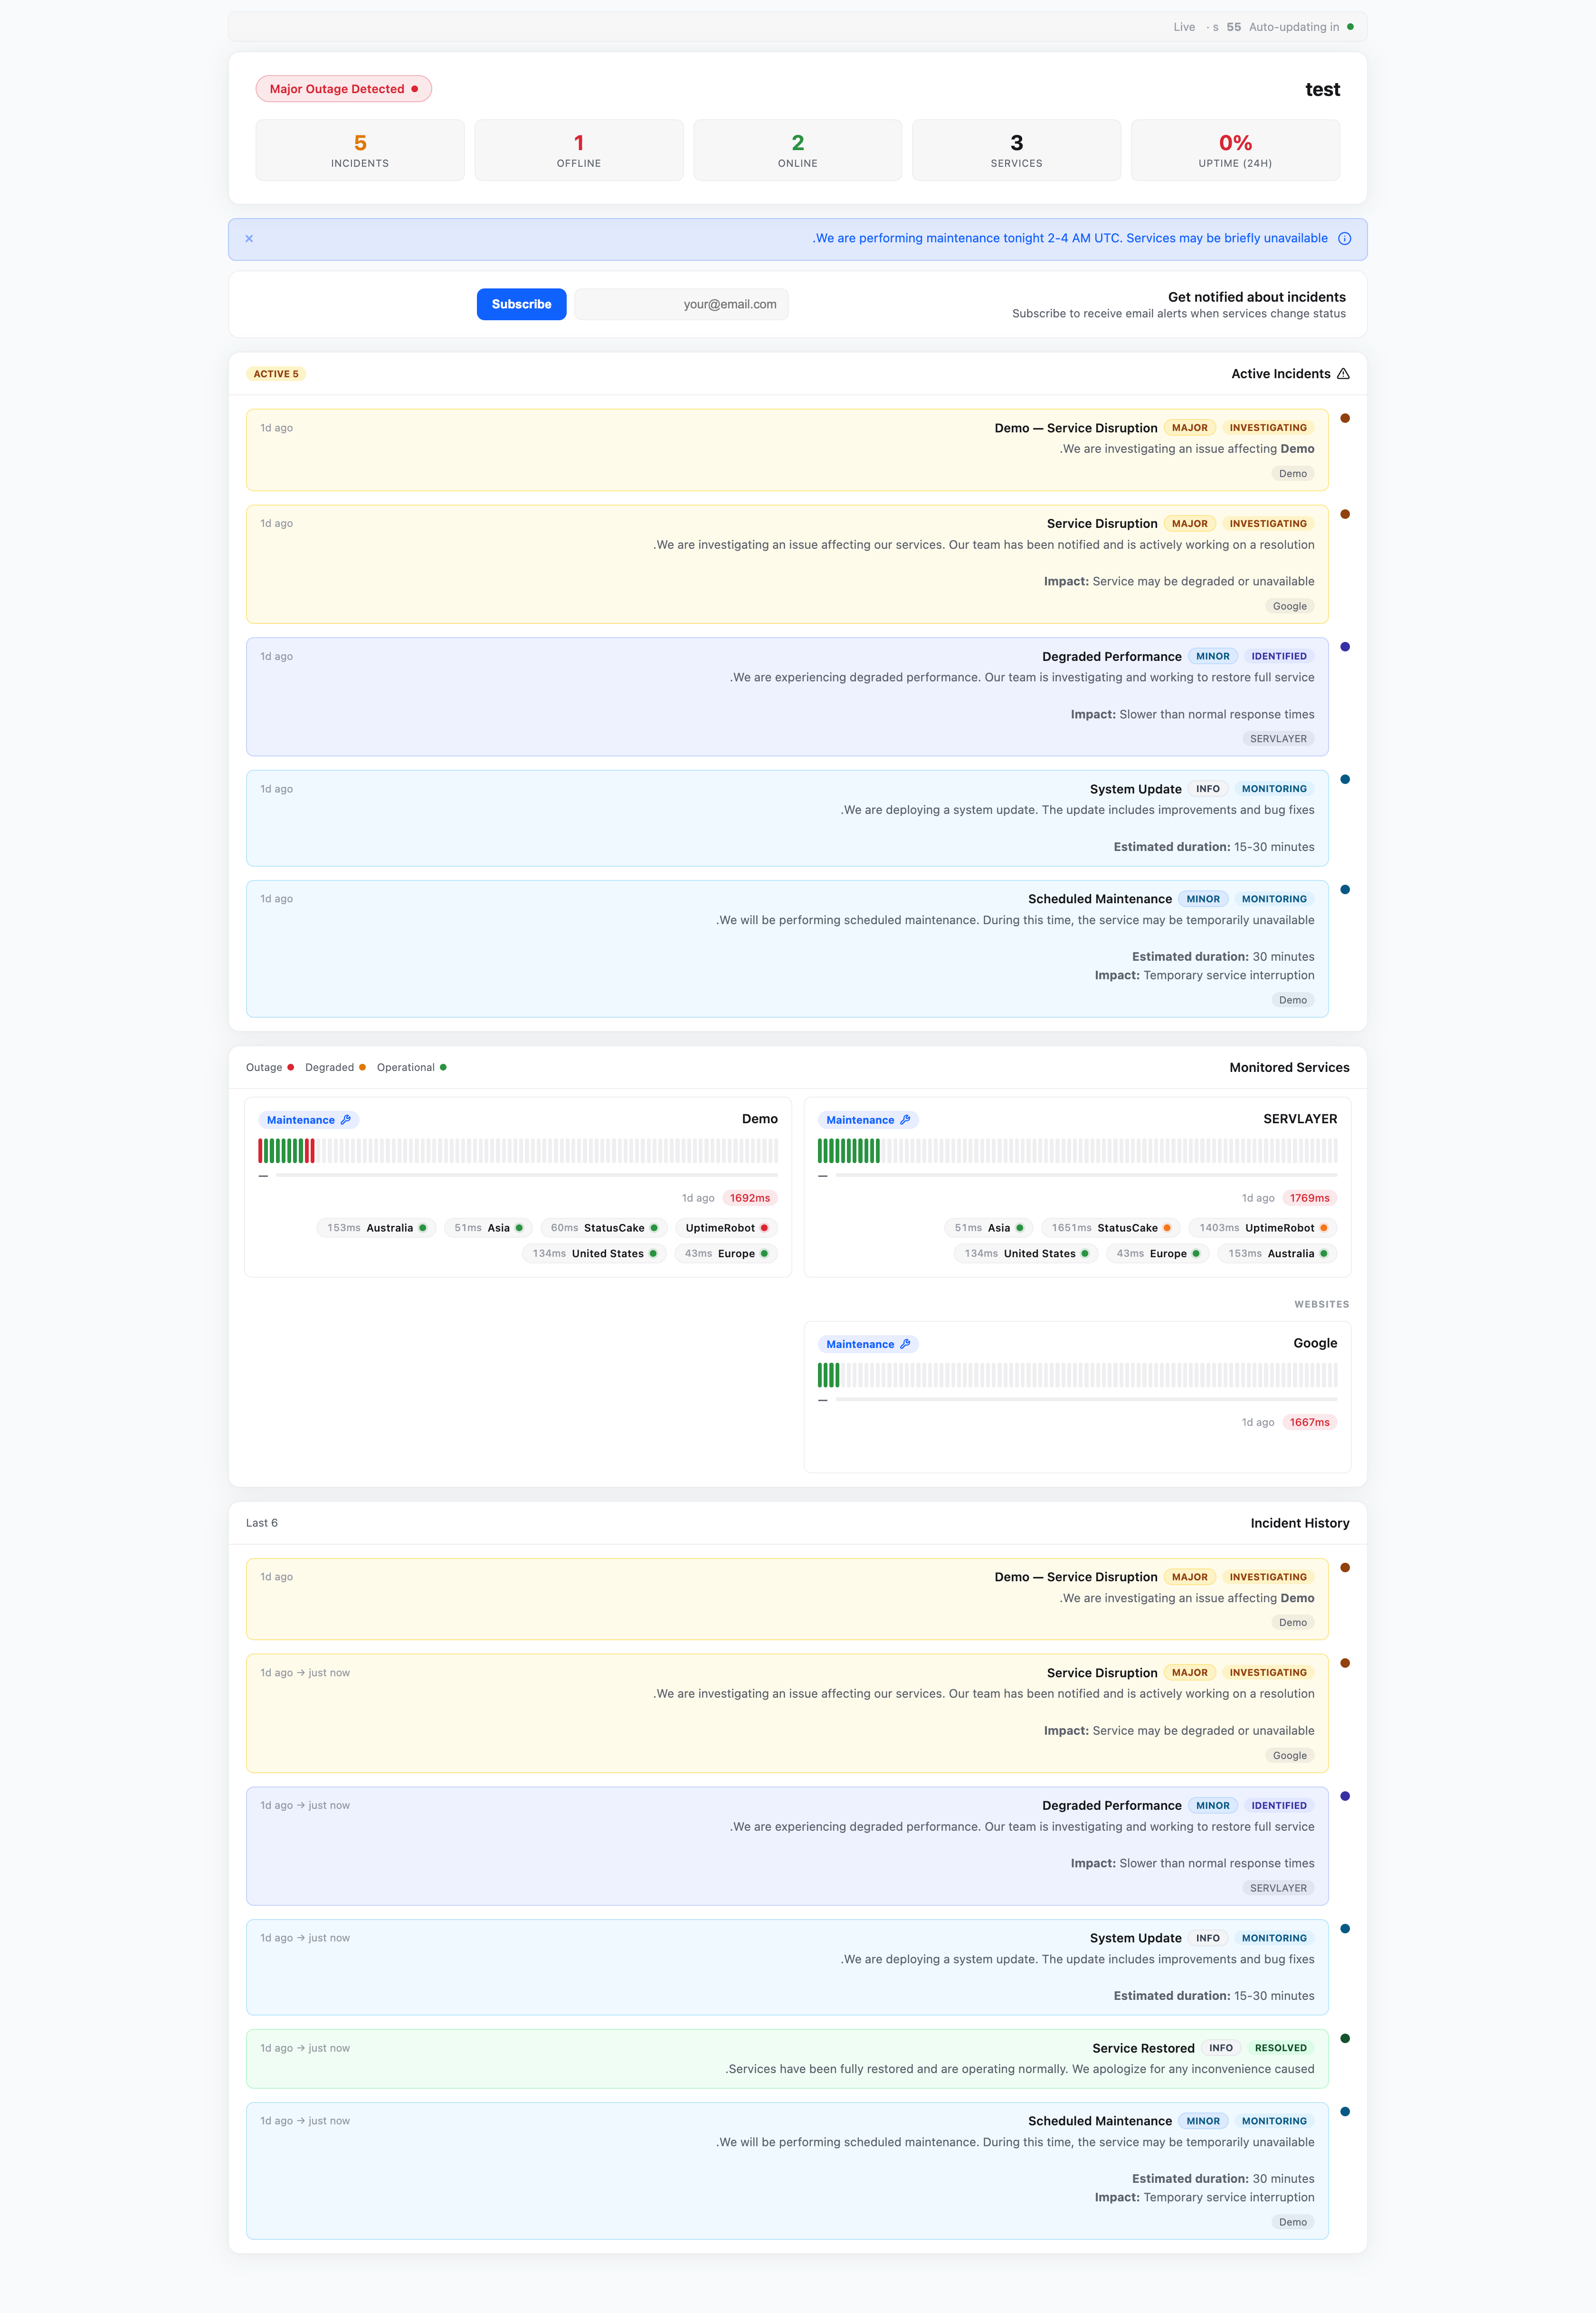Click the Incident History heading
The image size is (1596, 2313).
[x=1300, y=1523]
